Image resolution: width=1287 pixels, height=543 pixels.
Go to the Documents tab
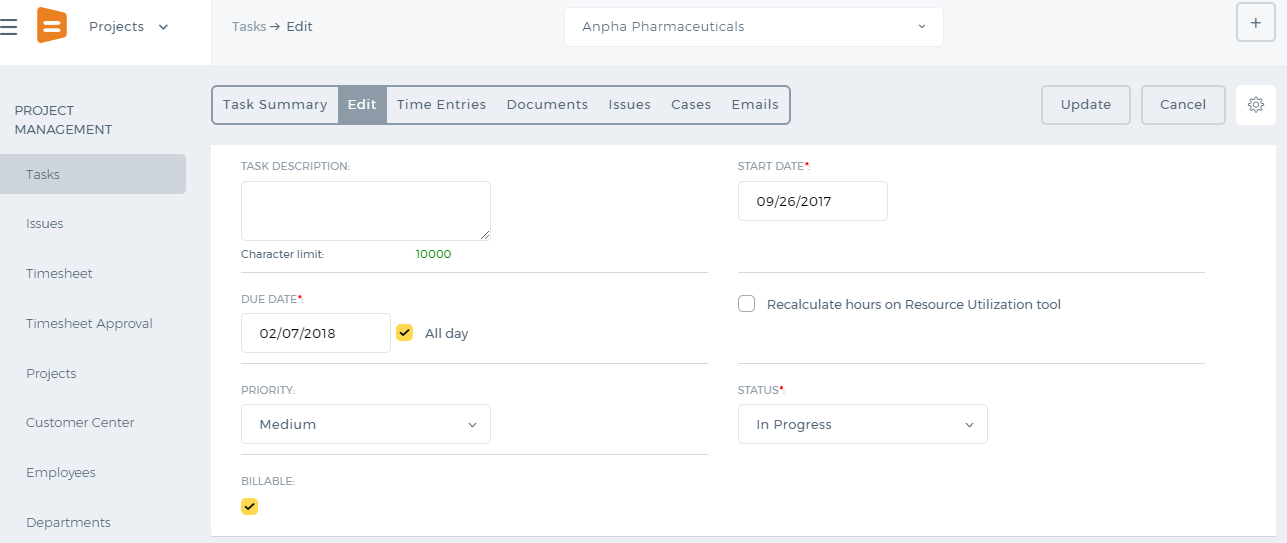547,105
